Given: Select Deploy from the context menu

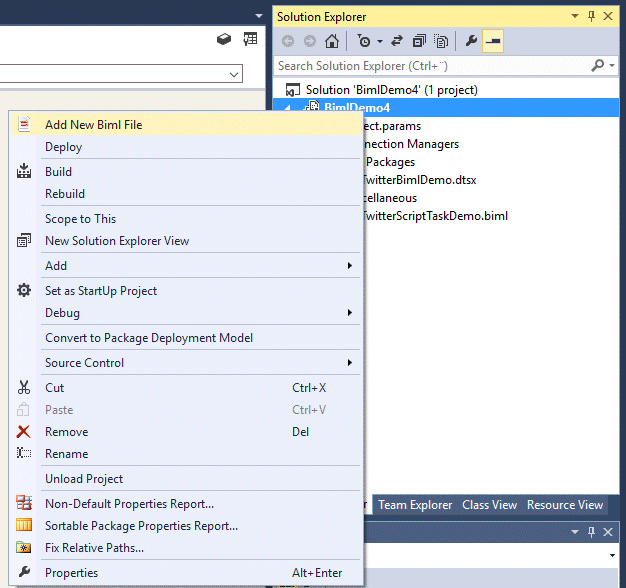Looking at the screenshot, I should tap(186, 147).
